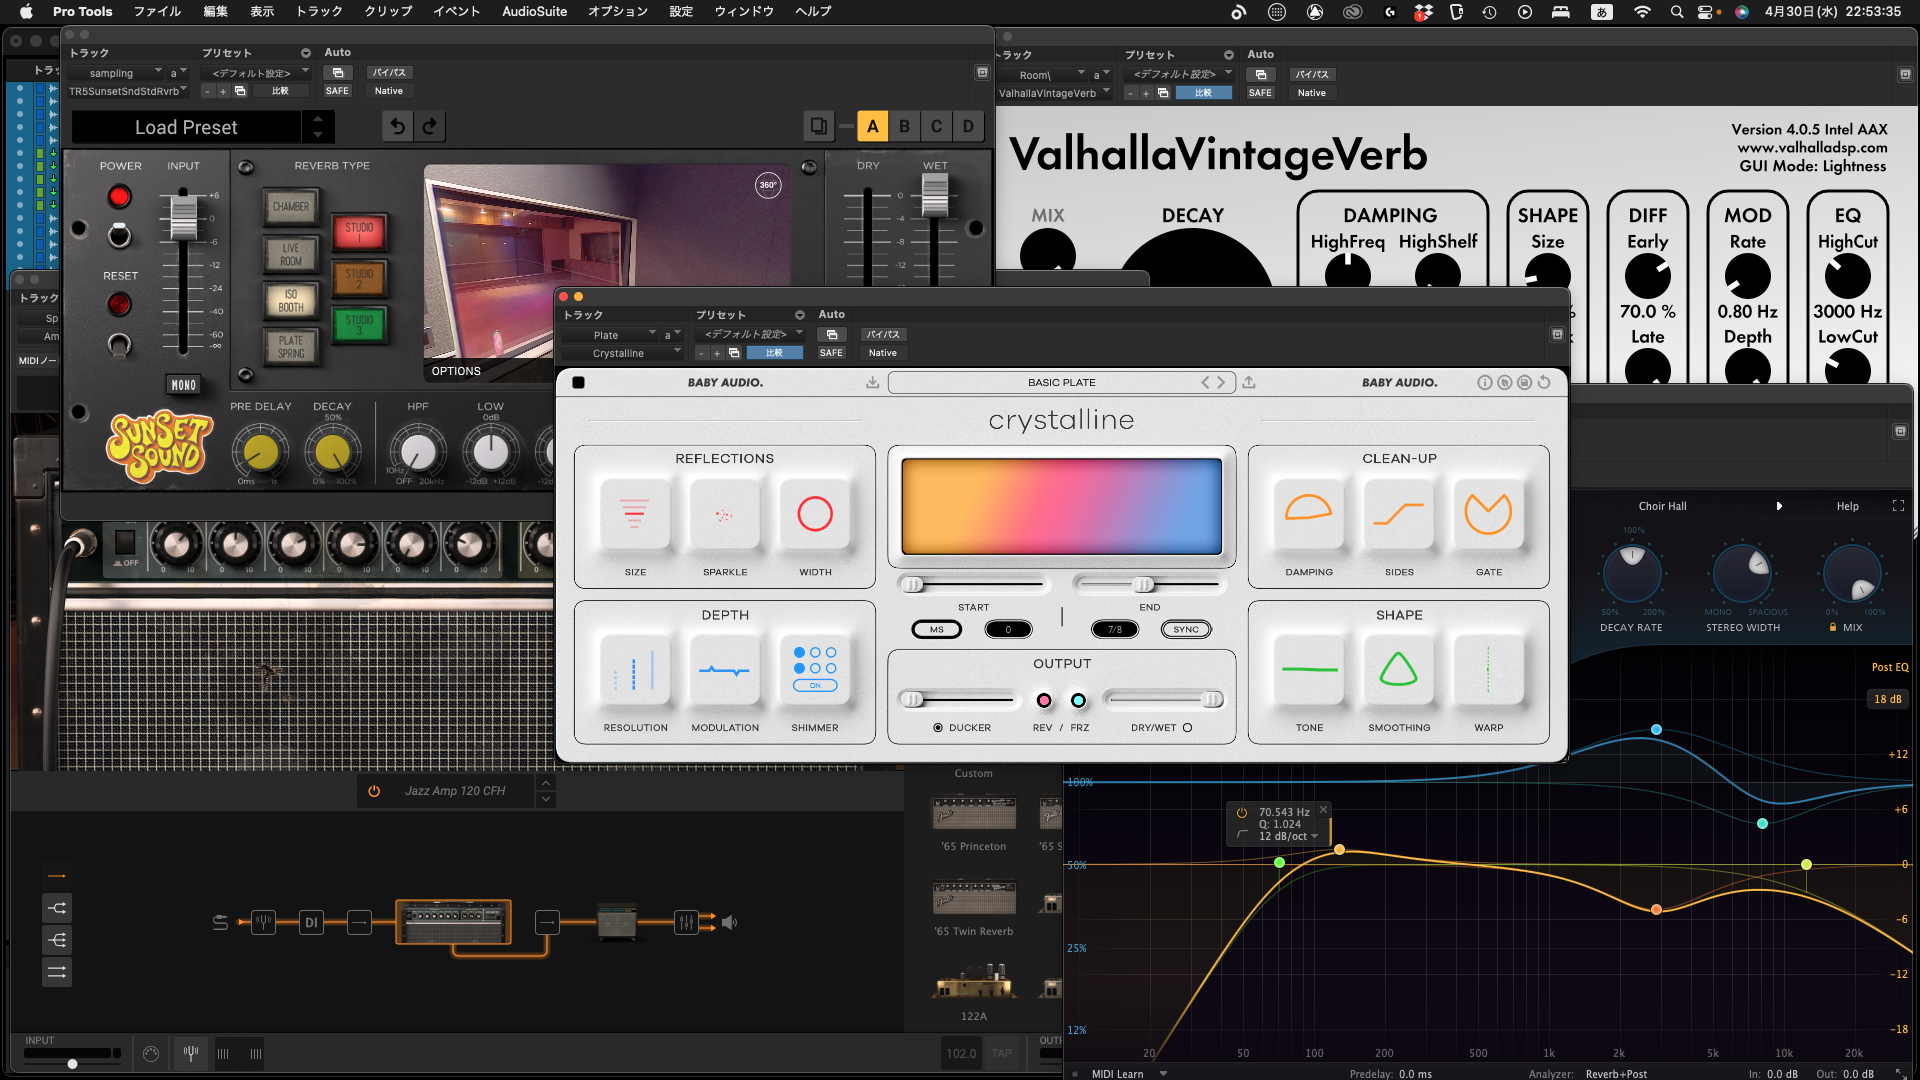The width and height of the screenshot is (1920, 1080).
Task: Enable the Crystalline REV pink button
Action: pyautogui.click(x=1044, y=700)
